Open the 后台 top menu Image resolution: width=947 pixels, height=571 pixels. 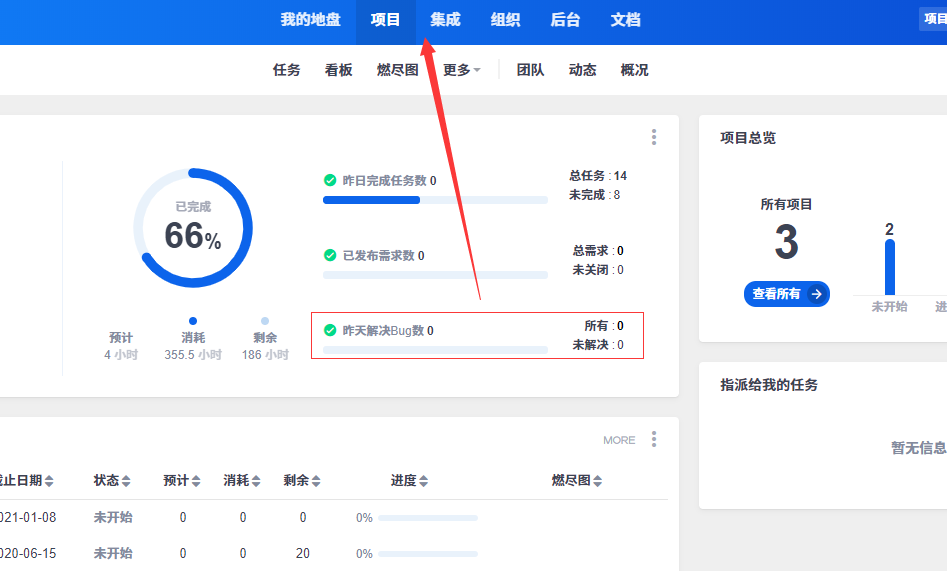coord(565,20)
